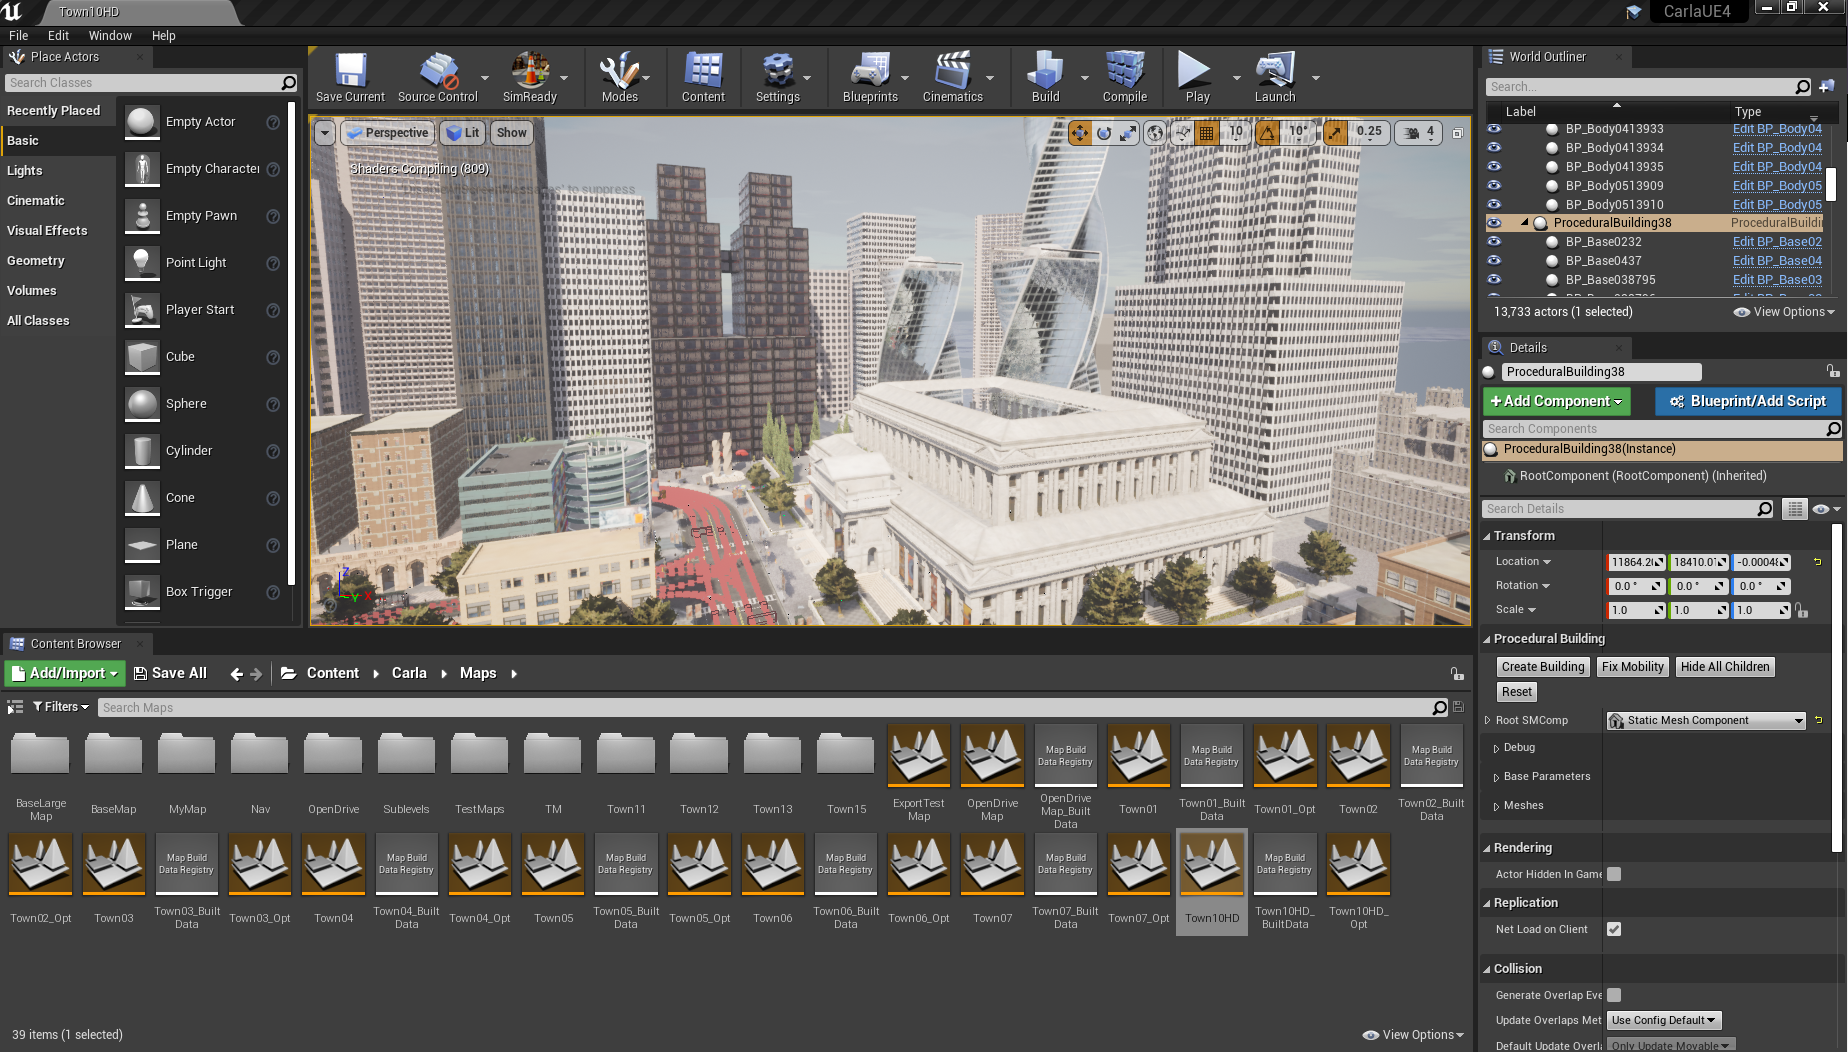Open the Static Mesh Component dropdown
This screenshot has width=1848, height=1052.
(1705, 720)
